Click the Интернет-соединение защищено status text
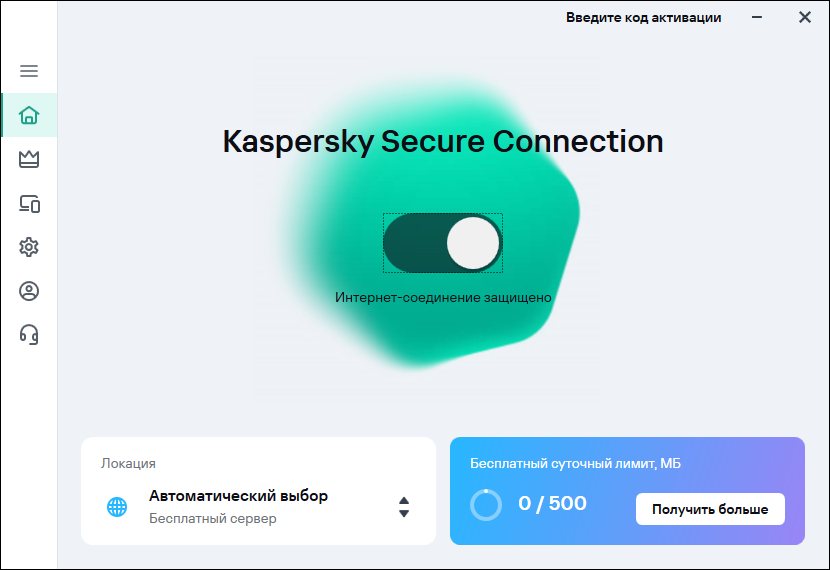Image resolution: width=830 pixels, height=570 pixels. tap(443, 297)
